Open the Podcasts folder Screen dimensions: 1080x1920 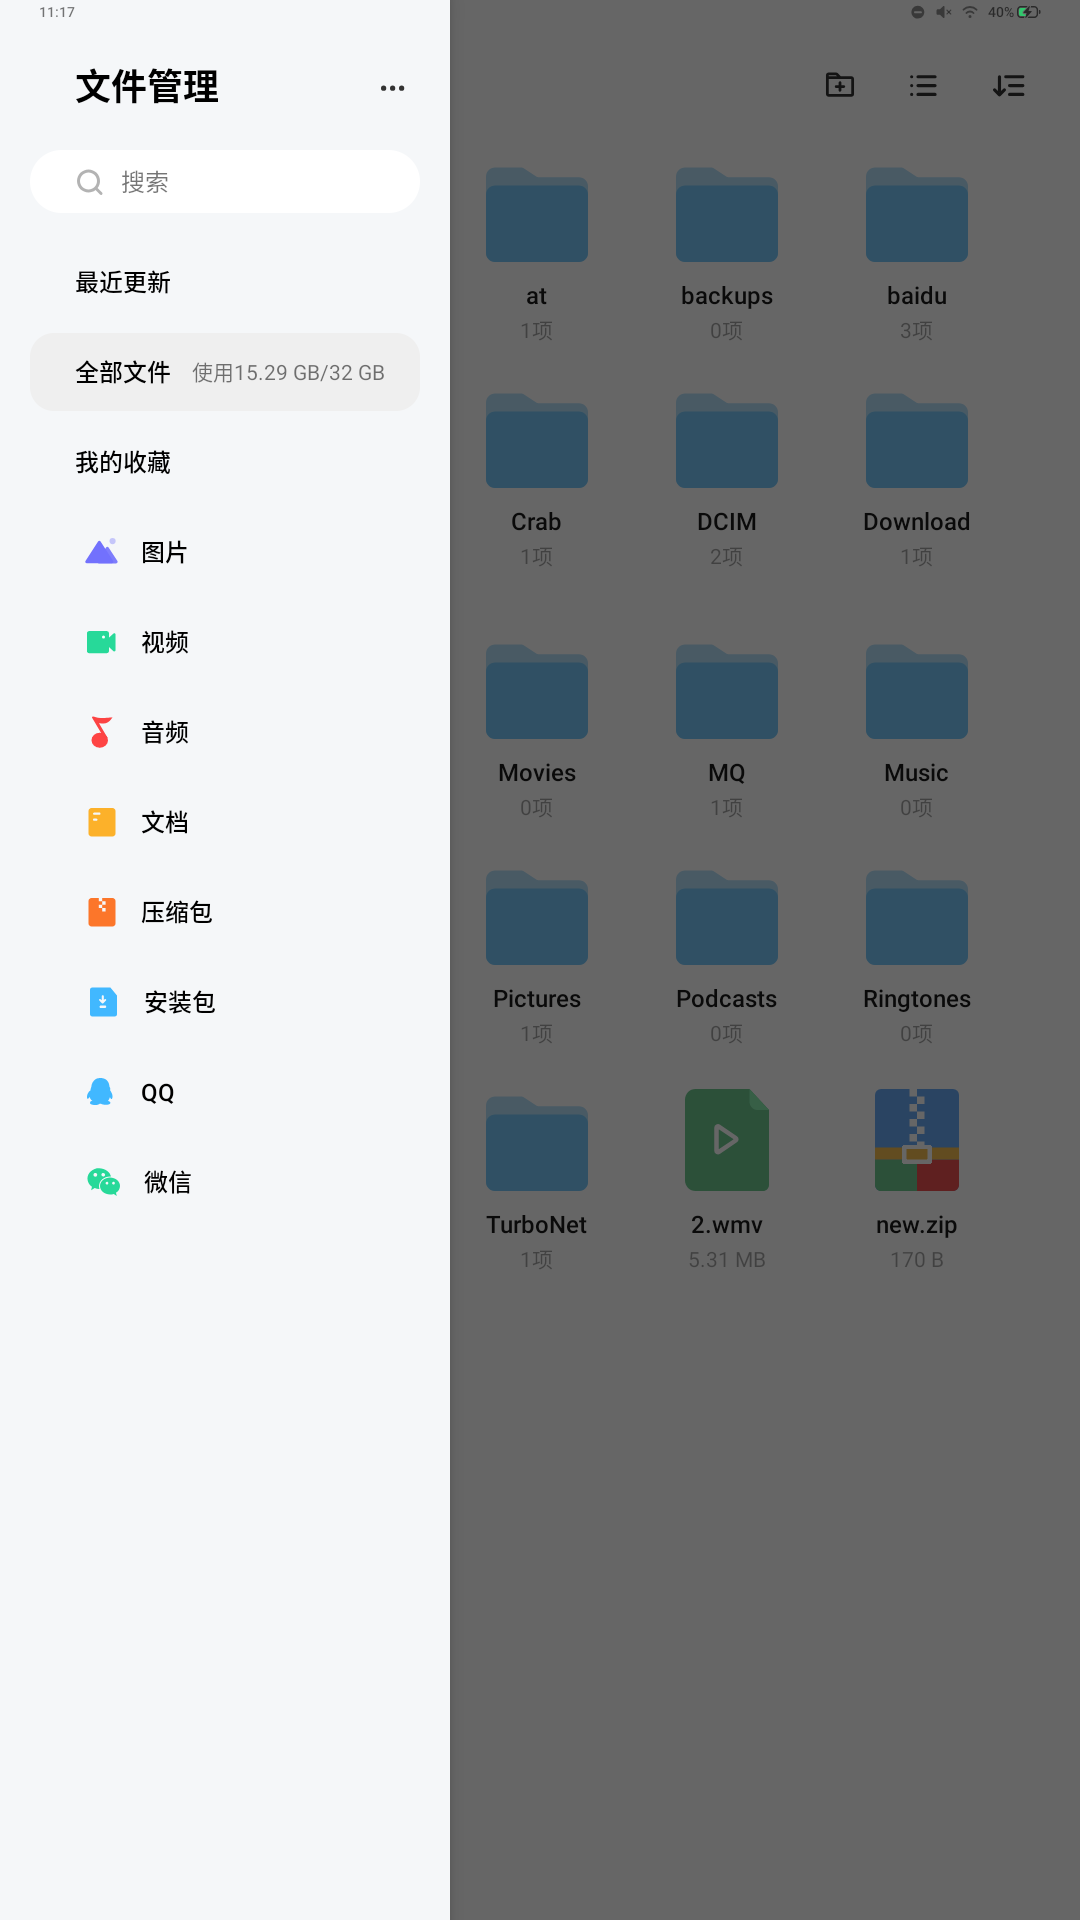[727, 918]
